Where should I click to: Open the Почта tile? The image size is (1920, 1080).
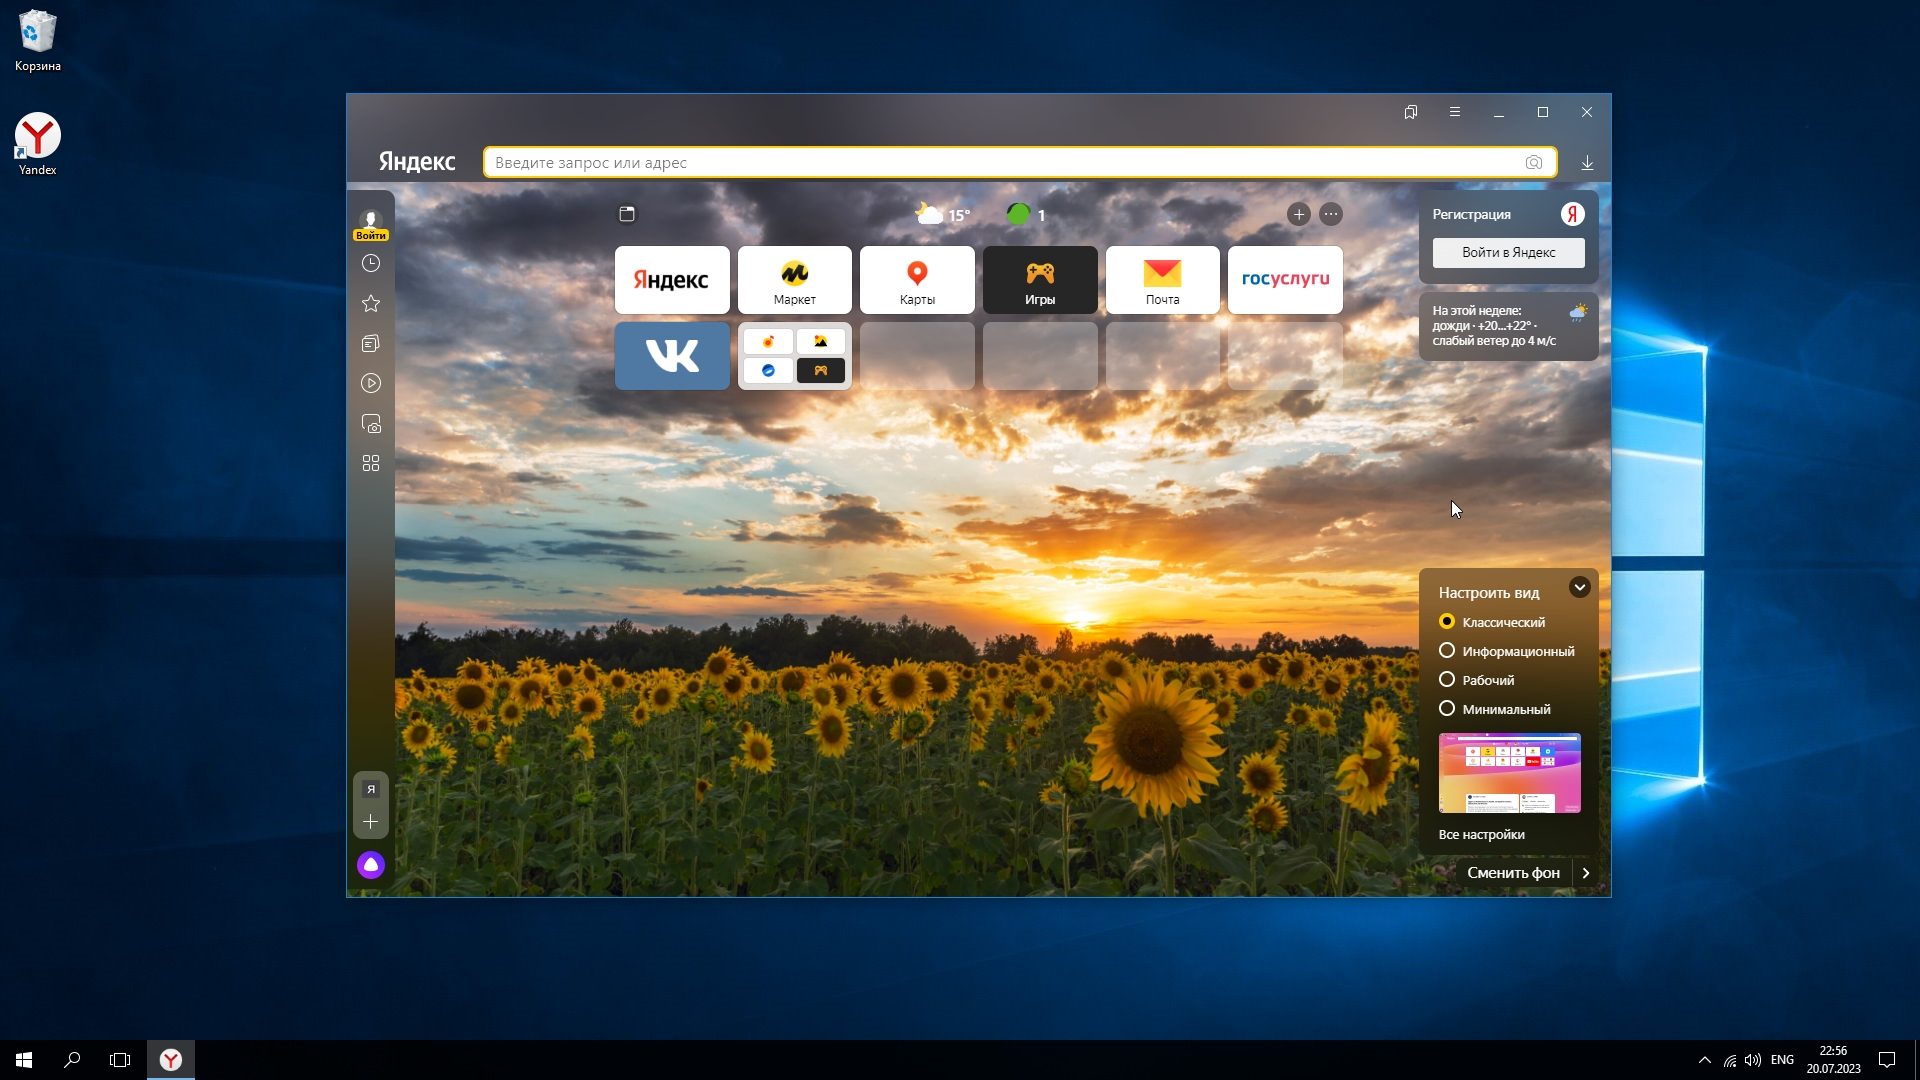click(x=1162, y=280)
